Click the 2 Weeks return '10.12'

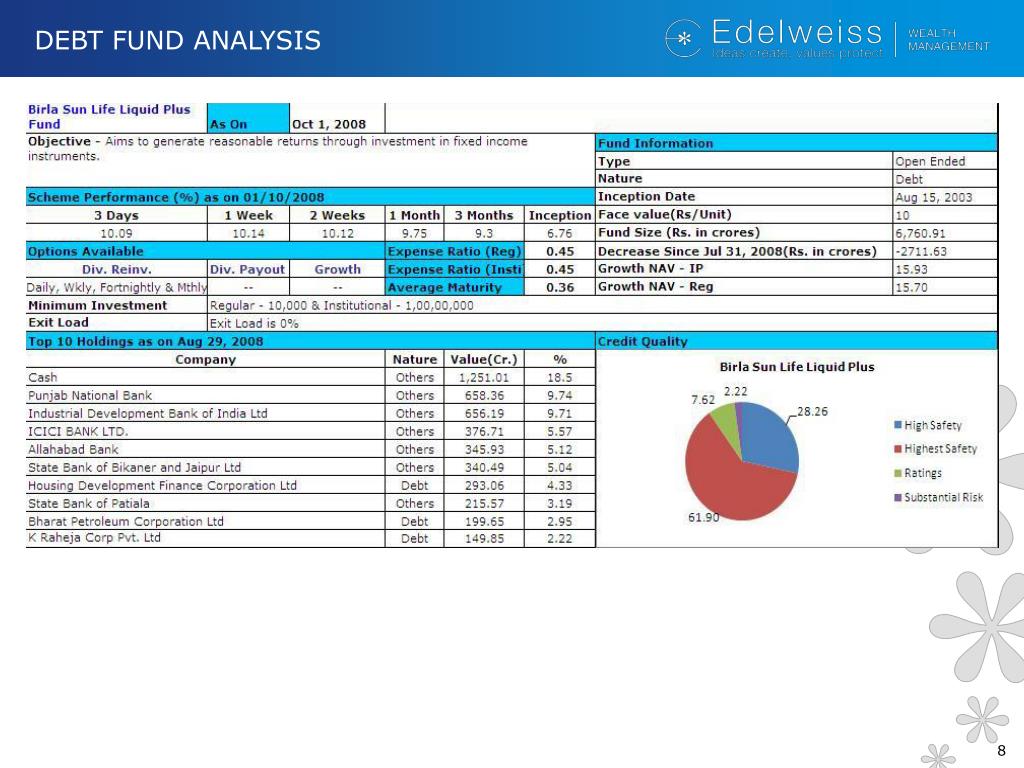(x=338, y=233)
